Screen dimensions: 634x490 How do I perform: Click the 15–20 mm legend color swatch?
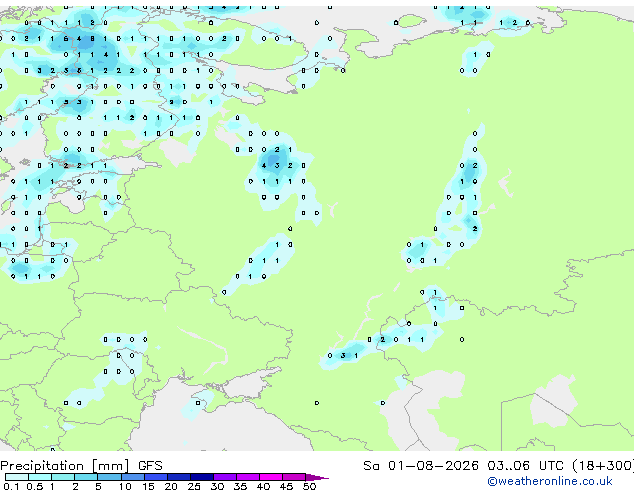(156, 477)
